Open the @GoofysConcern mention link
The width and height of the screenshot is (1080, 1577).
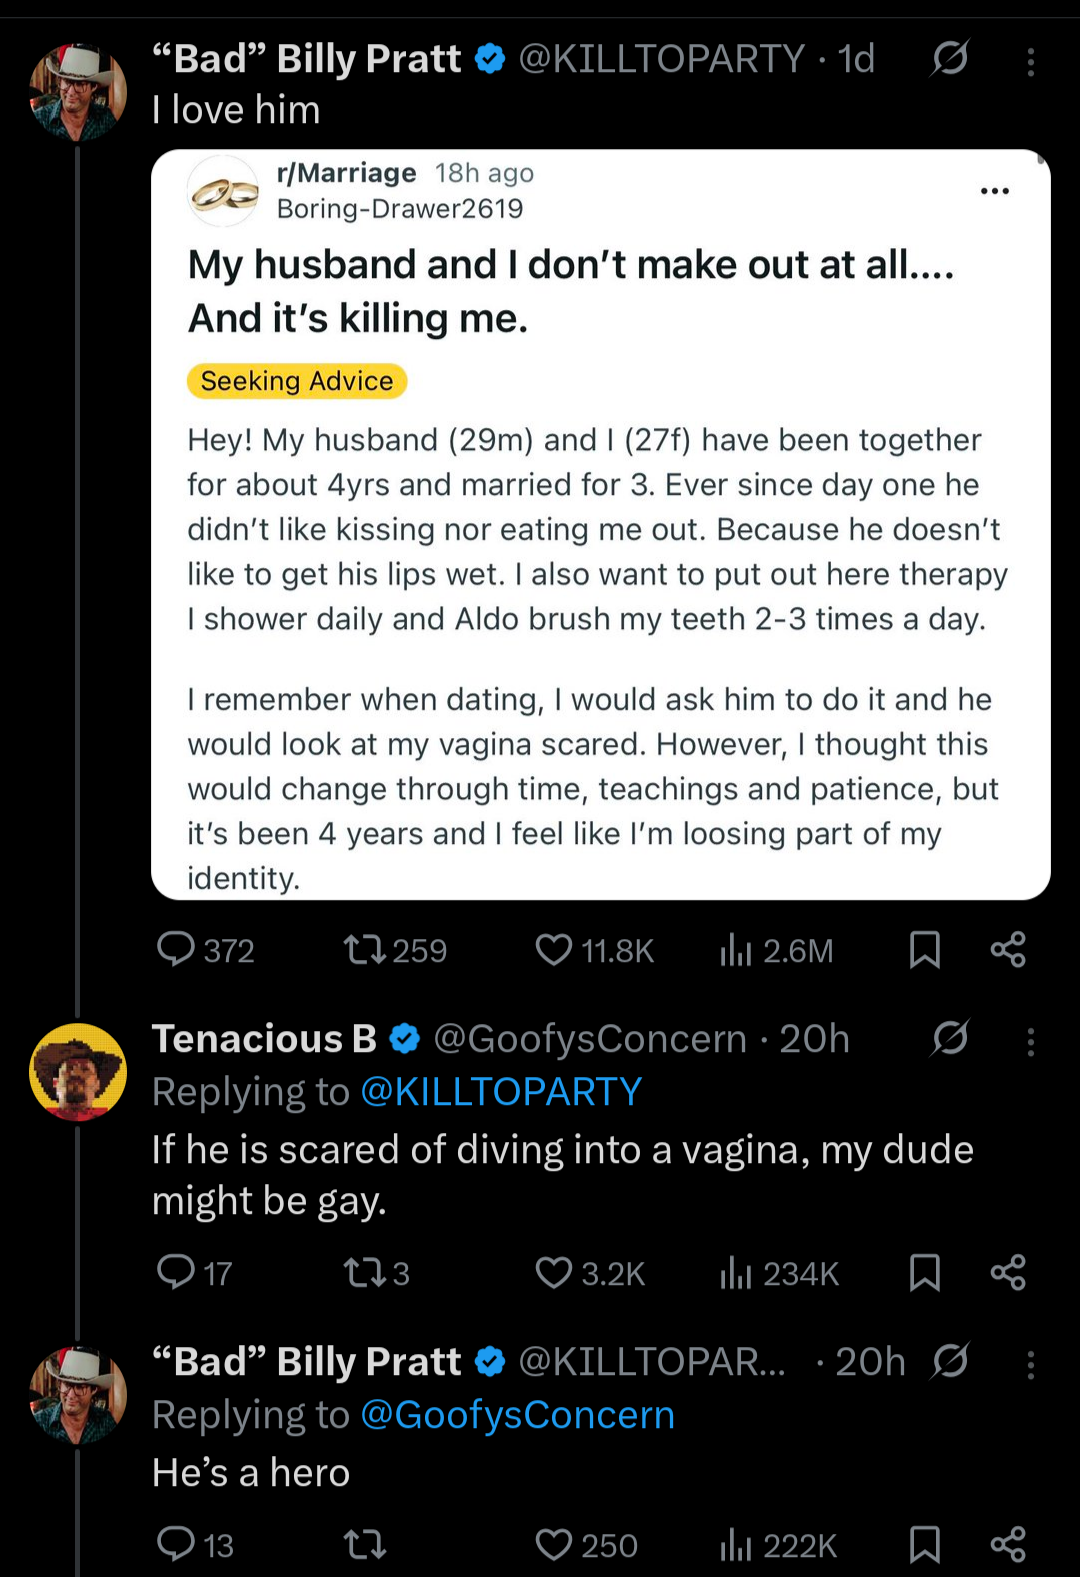click(x=517, y=1415)
